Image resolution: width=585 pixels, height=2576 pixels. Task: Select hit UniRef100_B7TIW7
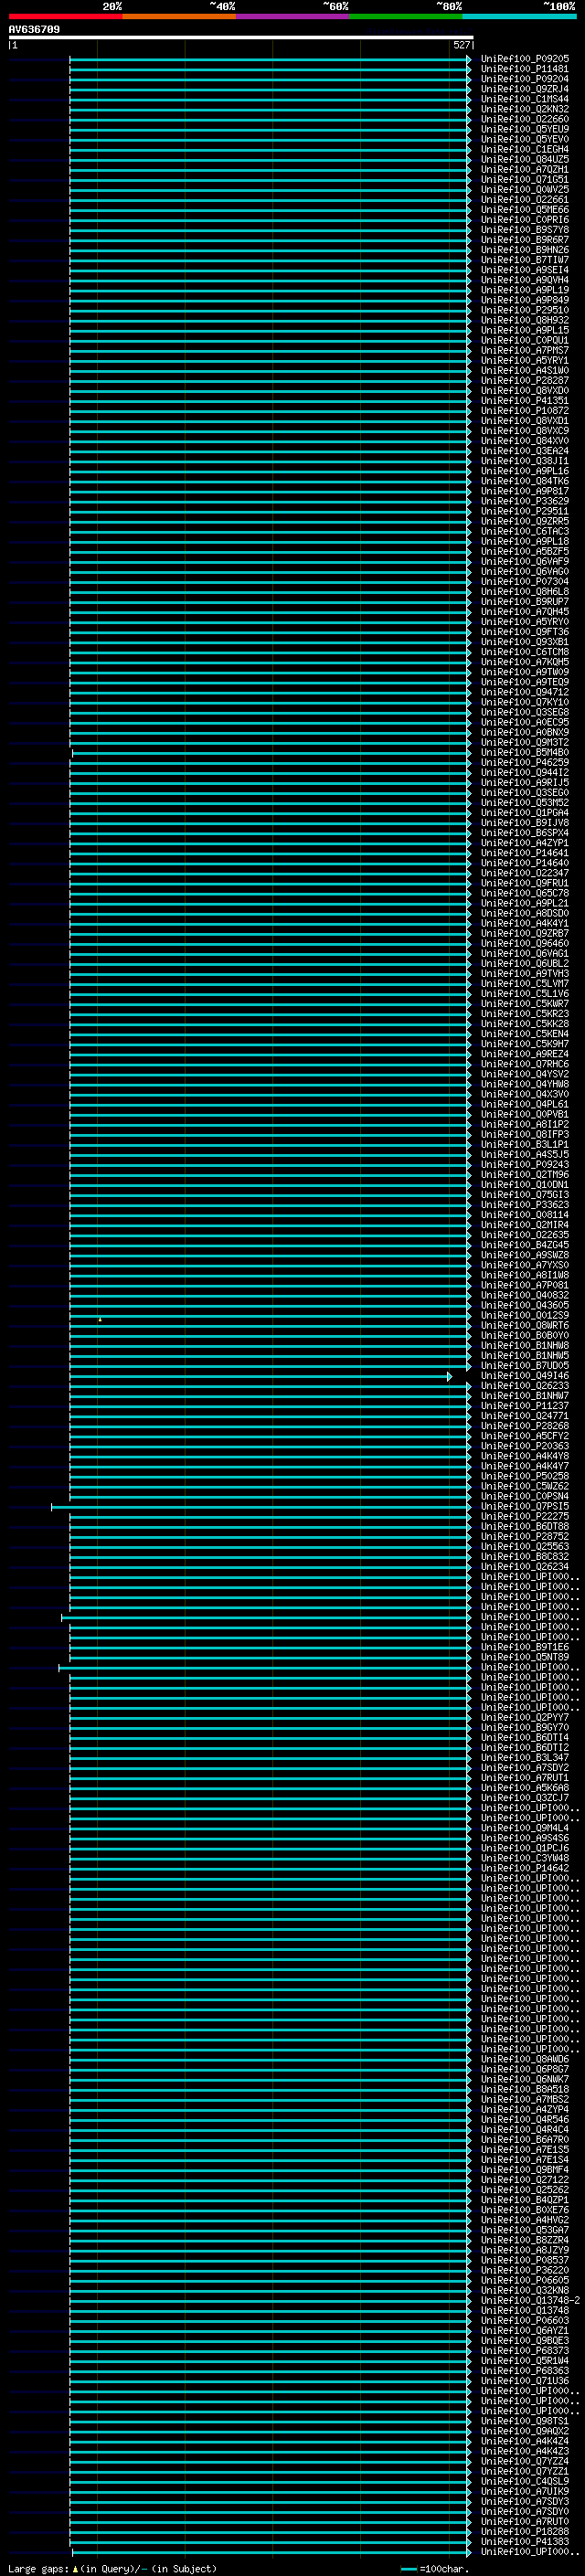(x=524, y=260)
